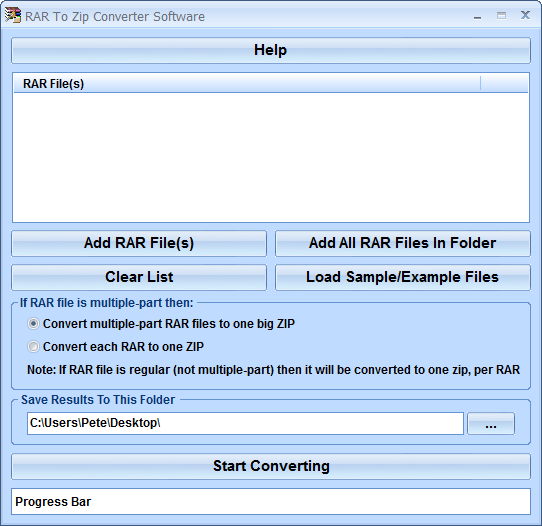Click the empty header area right of divider
Viewport: 542px width, 526px height.
[504, 84]
